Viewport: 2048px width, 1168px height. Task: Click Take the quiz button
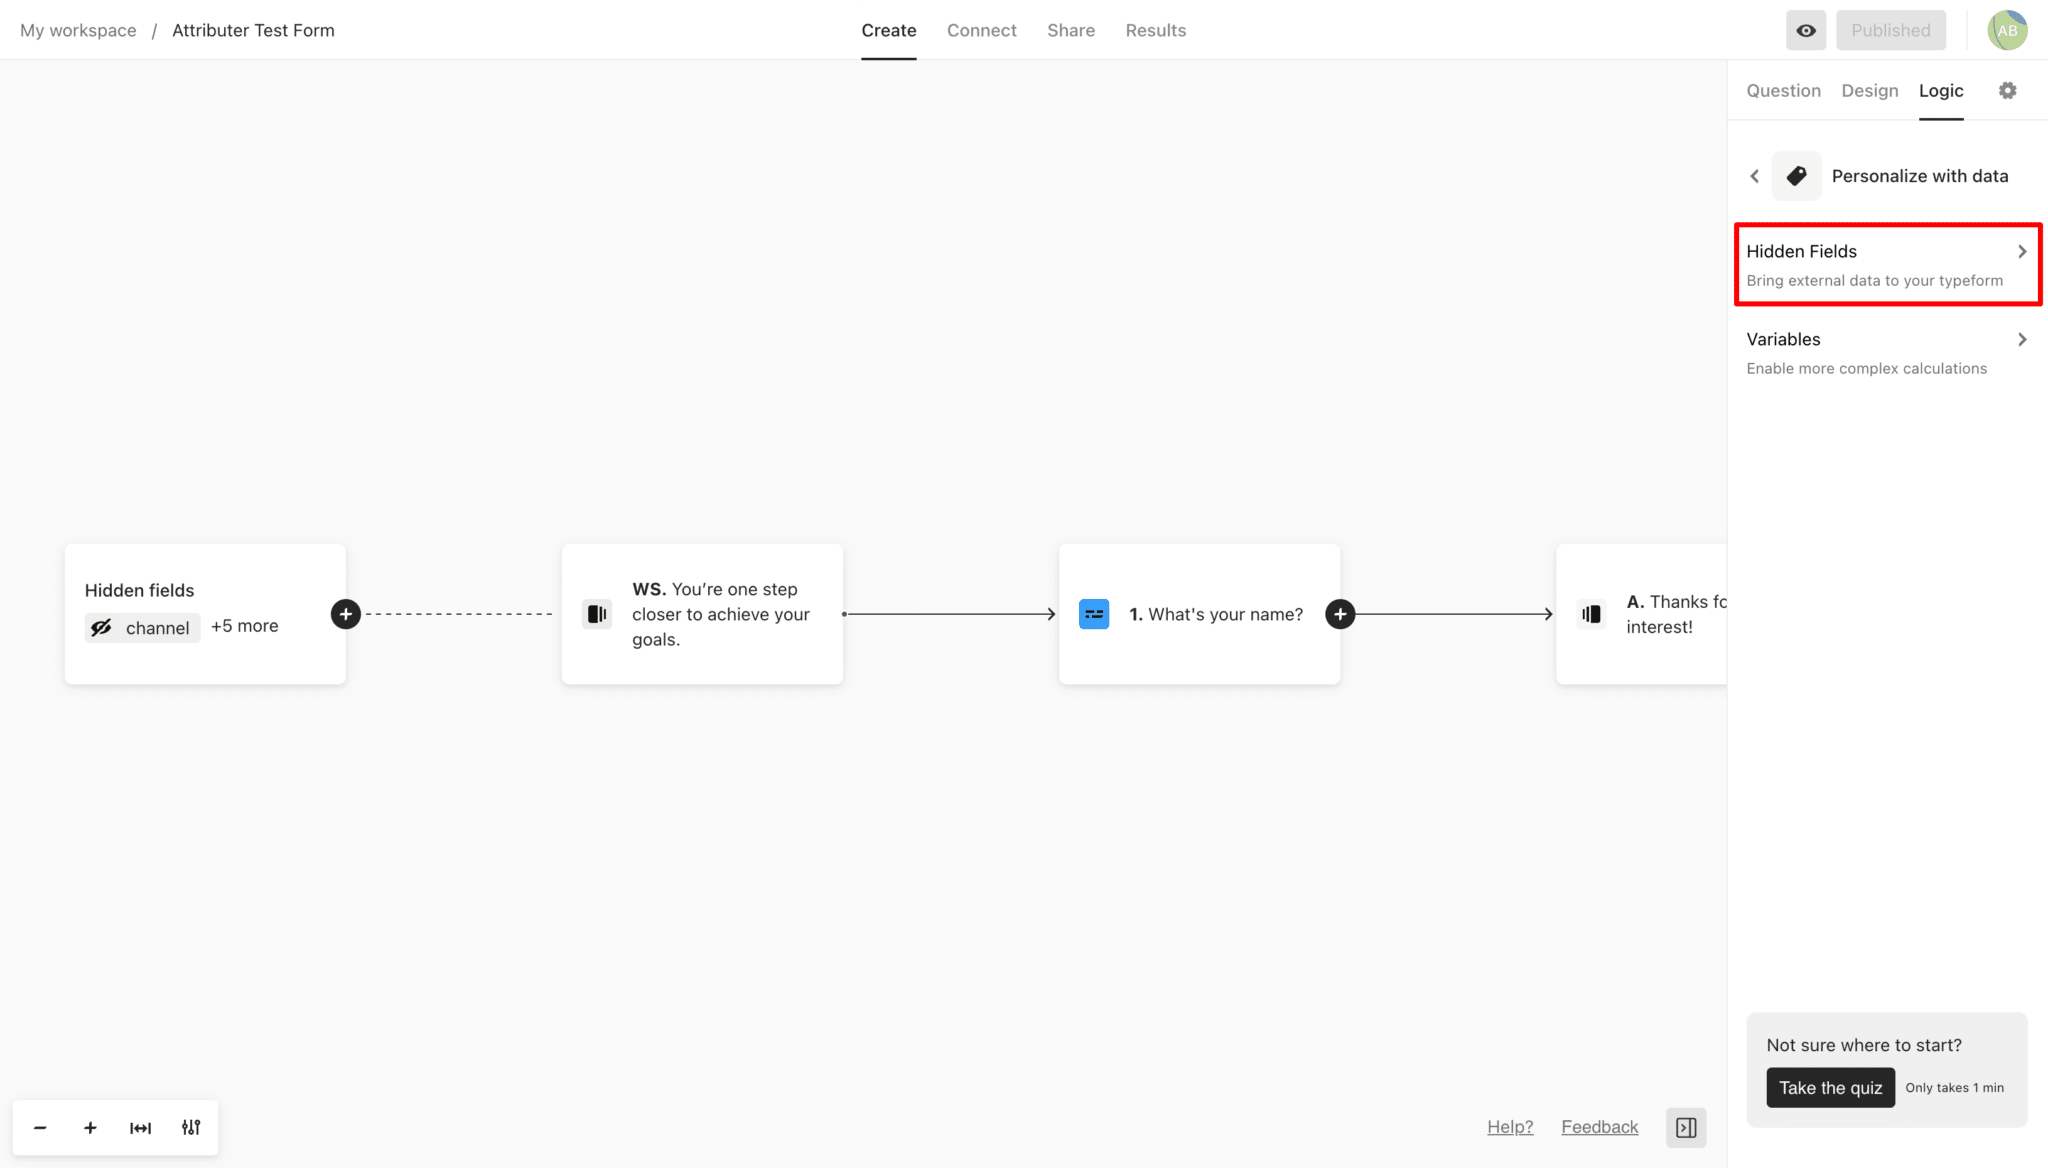tap(1830, 1088)
